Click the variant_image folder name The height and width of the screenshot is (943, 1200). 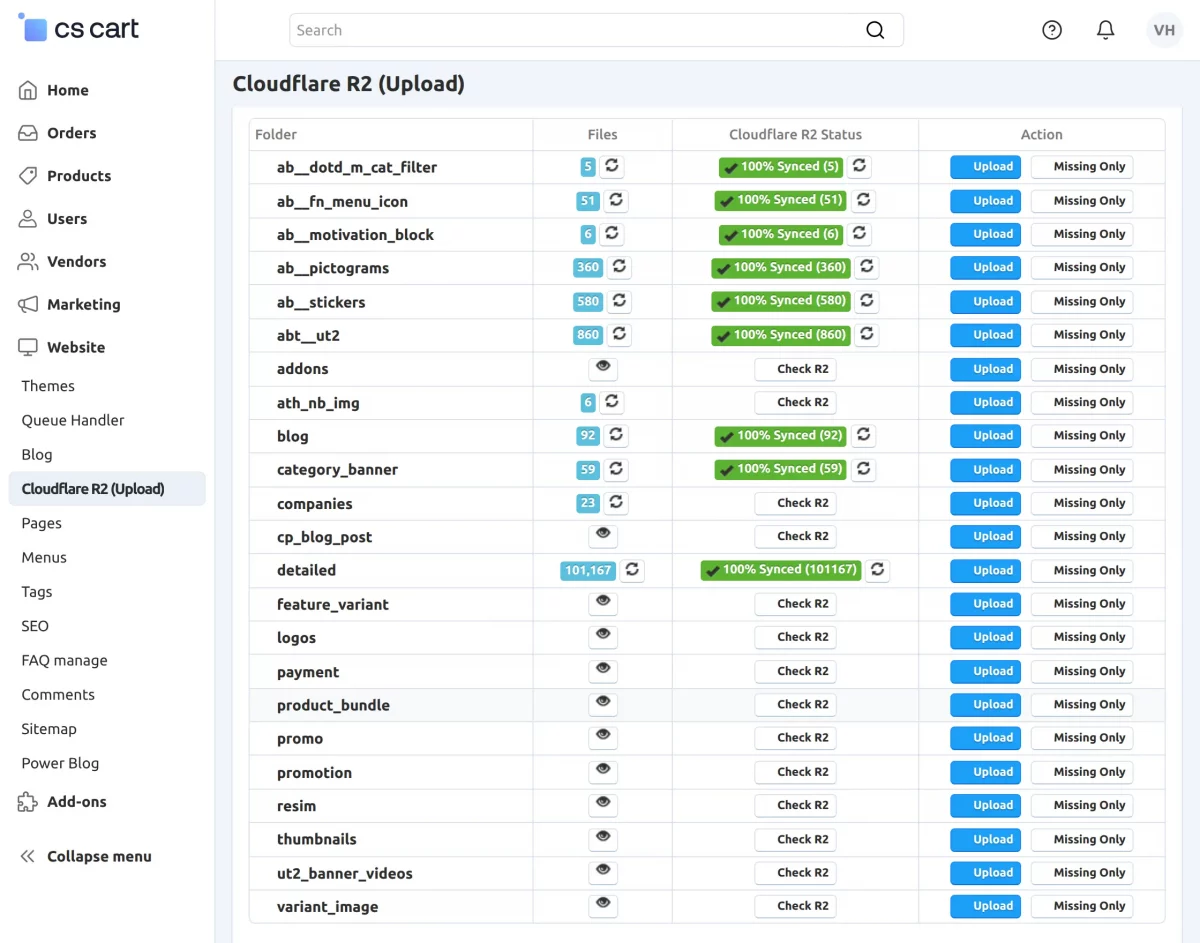point(327,906)
